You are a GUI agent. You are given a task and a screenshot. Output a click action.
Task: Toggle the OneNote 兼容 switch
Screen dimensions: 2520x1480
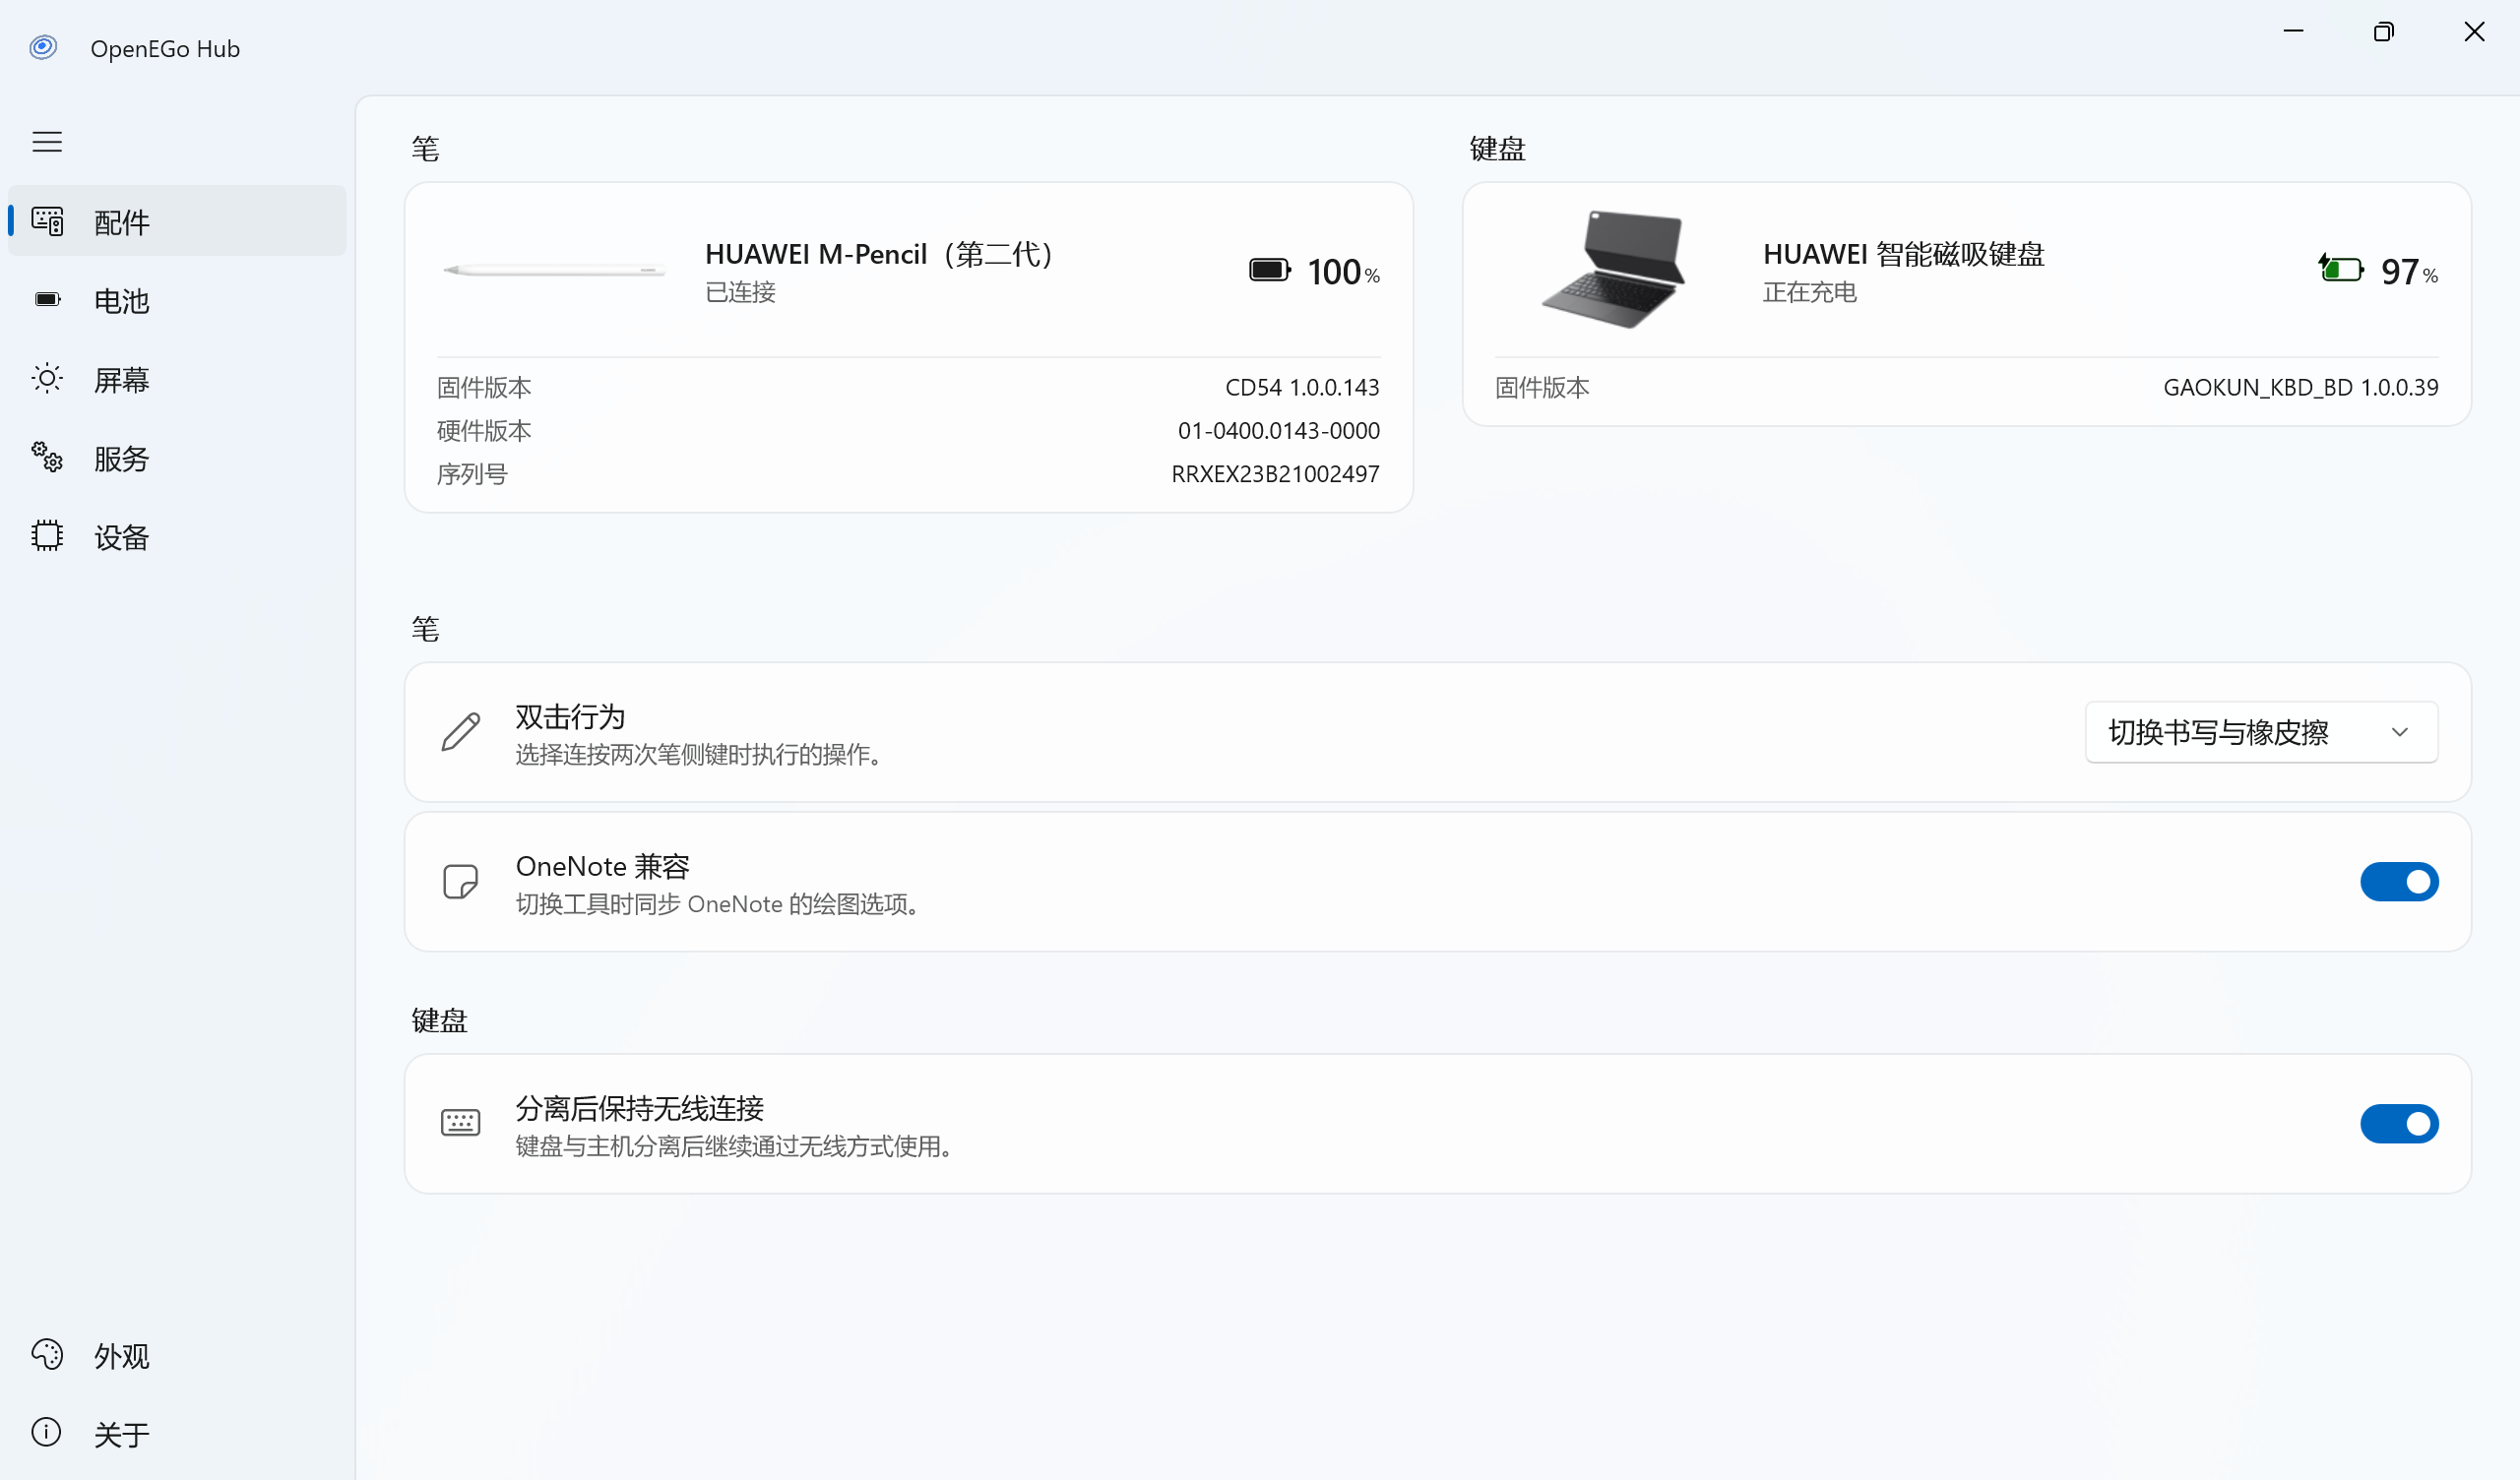(2399, 882)
